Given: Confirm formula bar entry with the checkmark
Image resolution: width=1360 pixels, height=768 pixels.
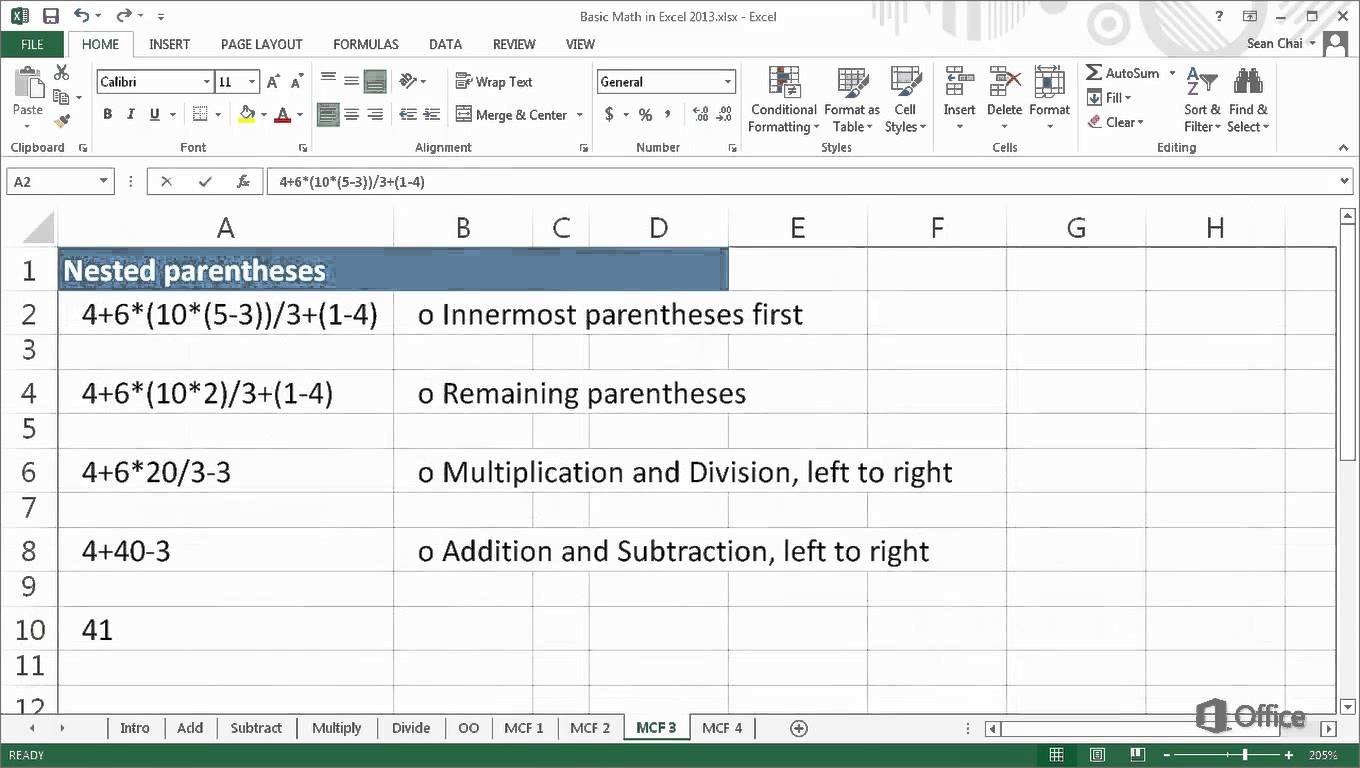Looking at the screenshot, I should (x=205, y=182).
